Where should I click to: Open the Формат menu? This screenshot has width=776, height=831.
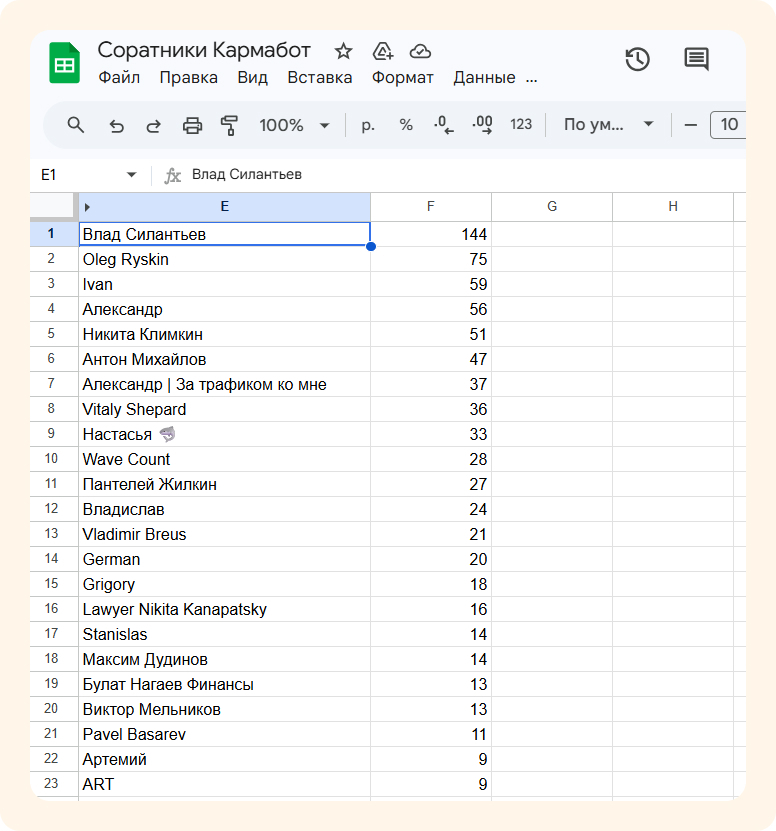click(402, 77)
